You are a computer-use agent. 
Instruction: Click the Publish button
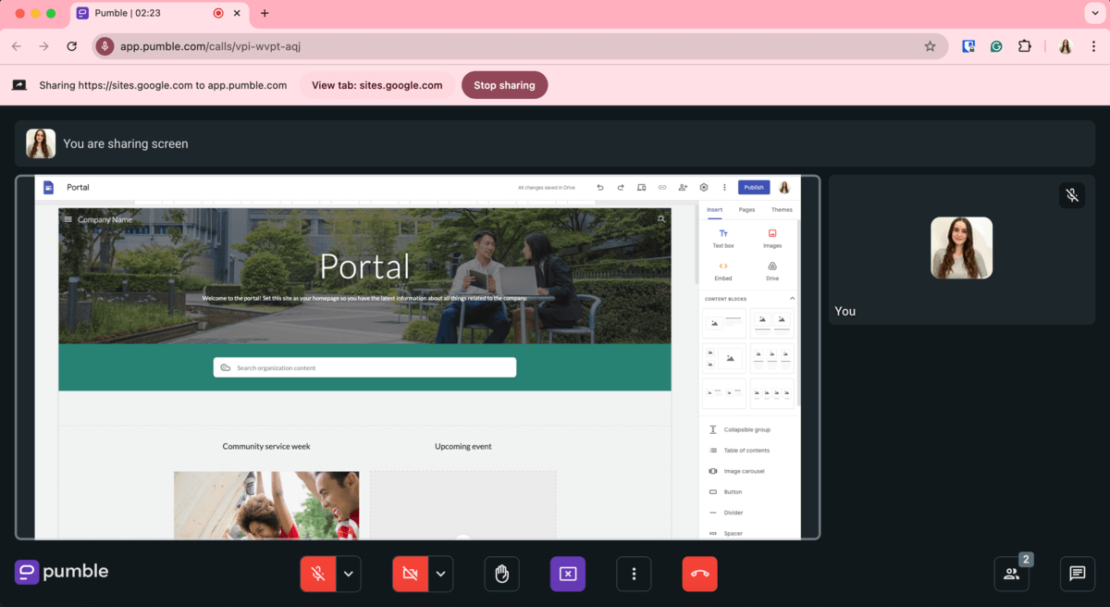[753, 187]
